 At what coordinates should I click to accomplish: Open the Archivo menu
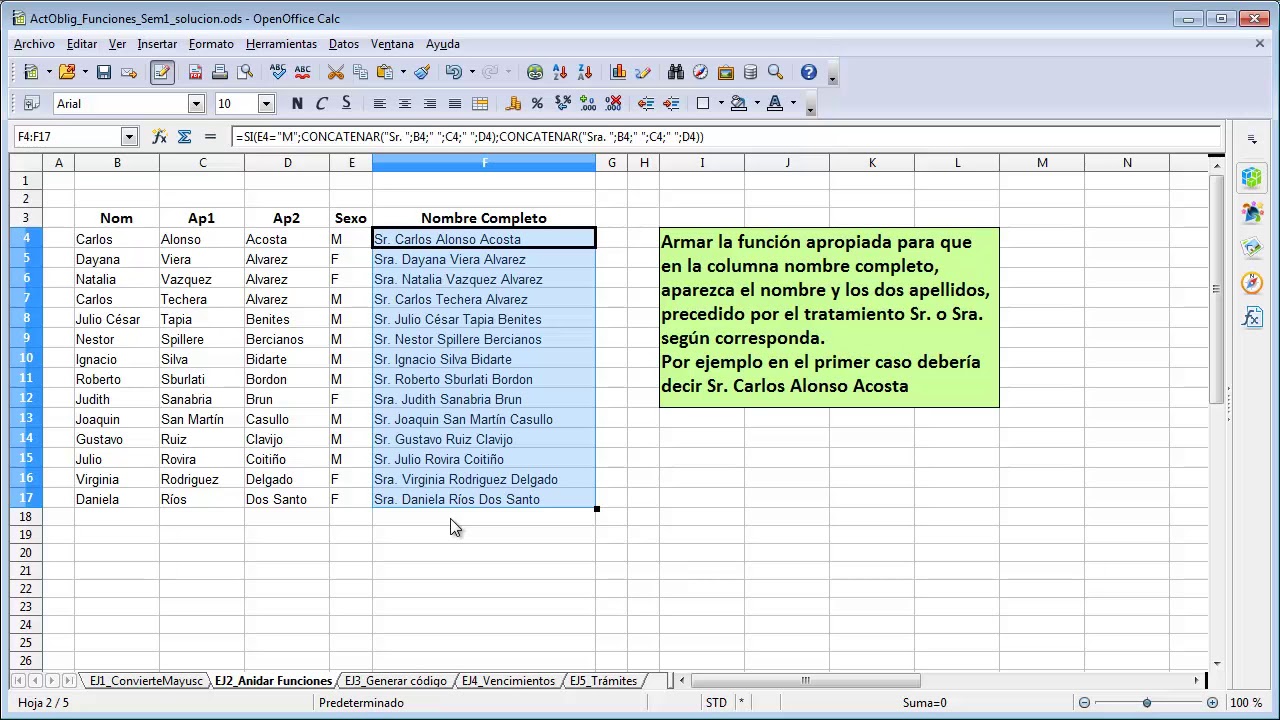point(34,44)
